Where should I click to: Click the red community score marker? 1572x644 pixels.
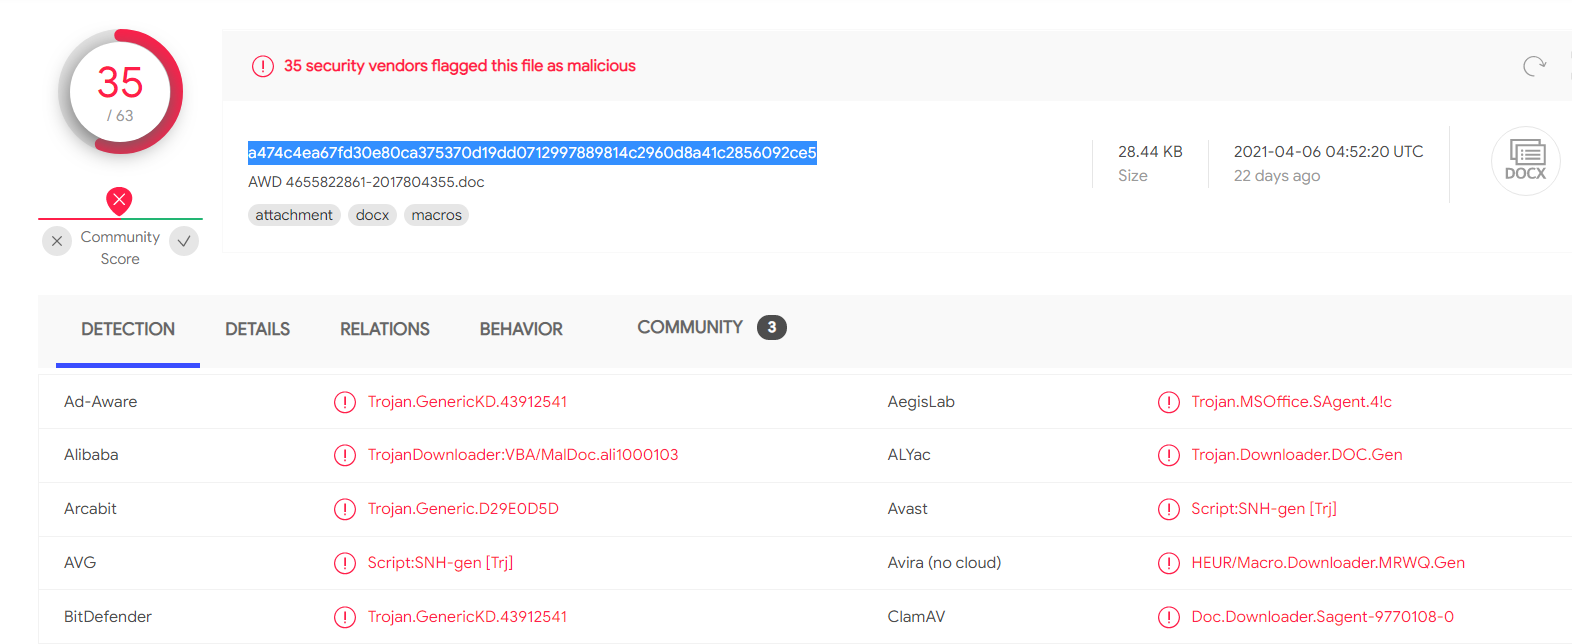pyautogui.click(x=119, y=200)
